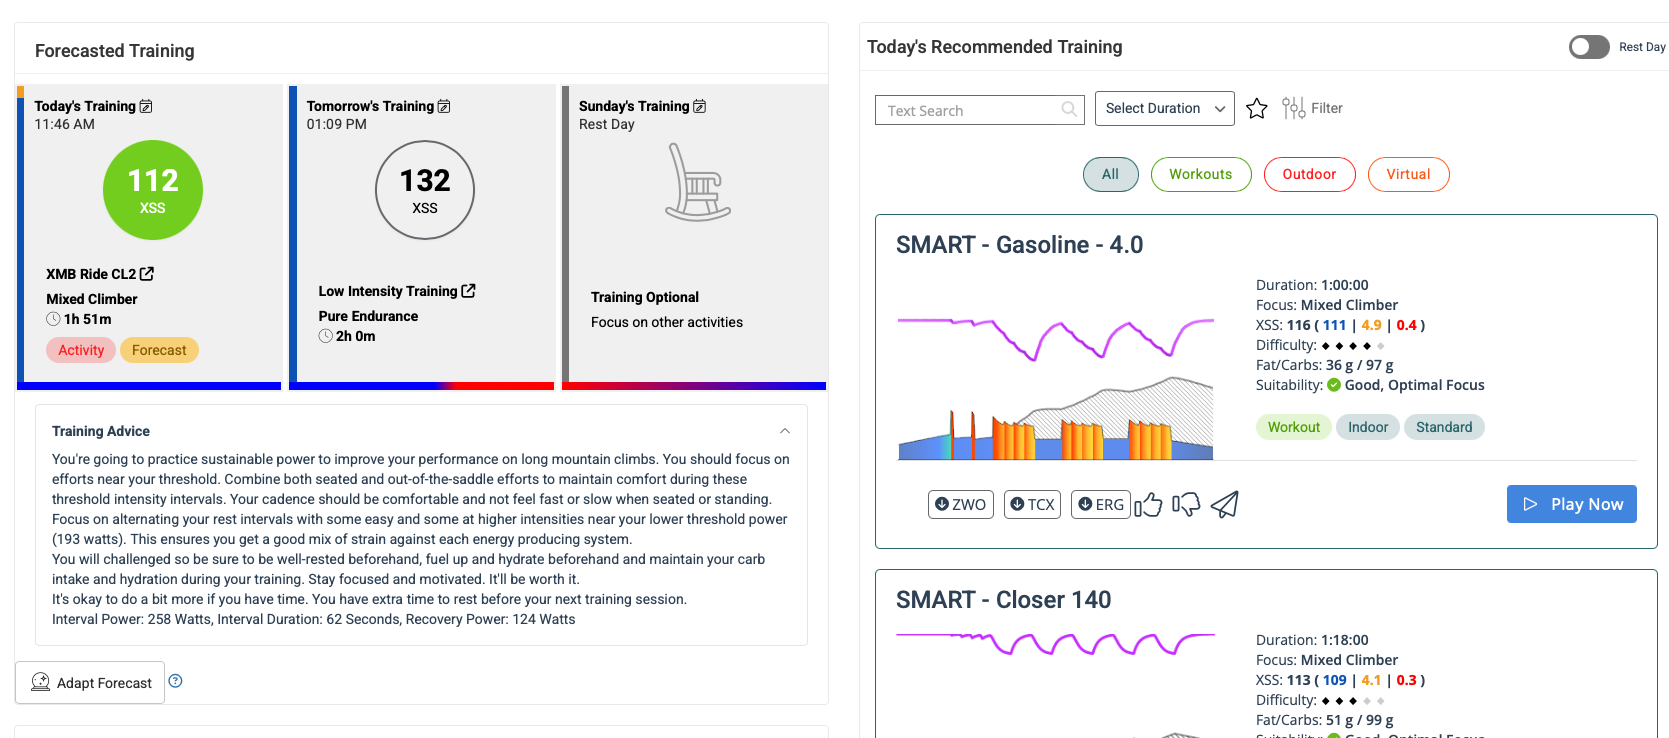The height and width of the screenshot is (738, 1669).
Task: Edit Today's Training calendar icon
Action: [x=146, y=106]
